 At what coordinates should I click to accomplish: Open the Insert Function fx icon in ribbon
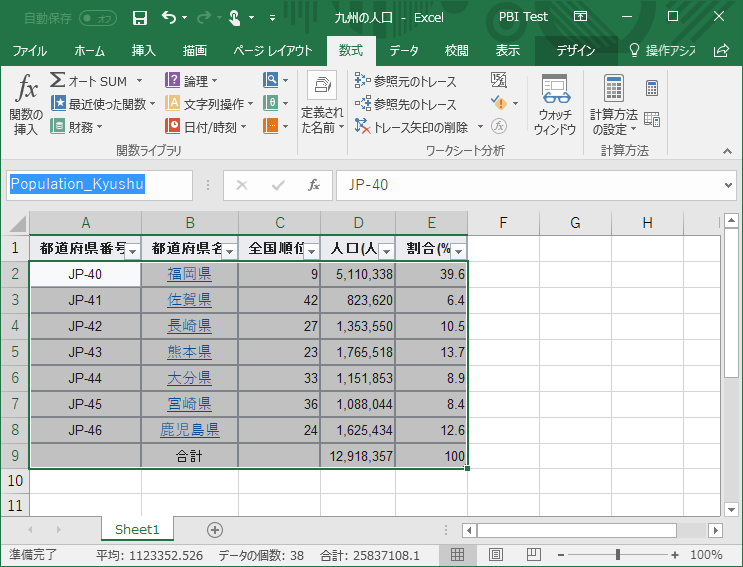(x=27, y=88)
